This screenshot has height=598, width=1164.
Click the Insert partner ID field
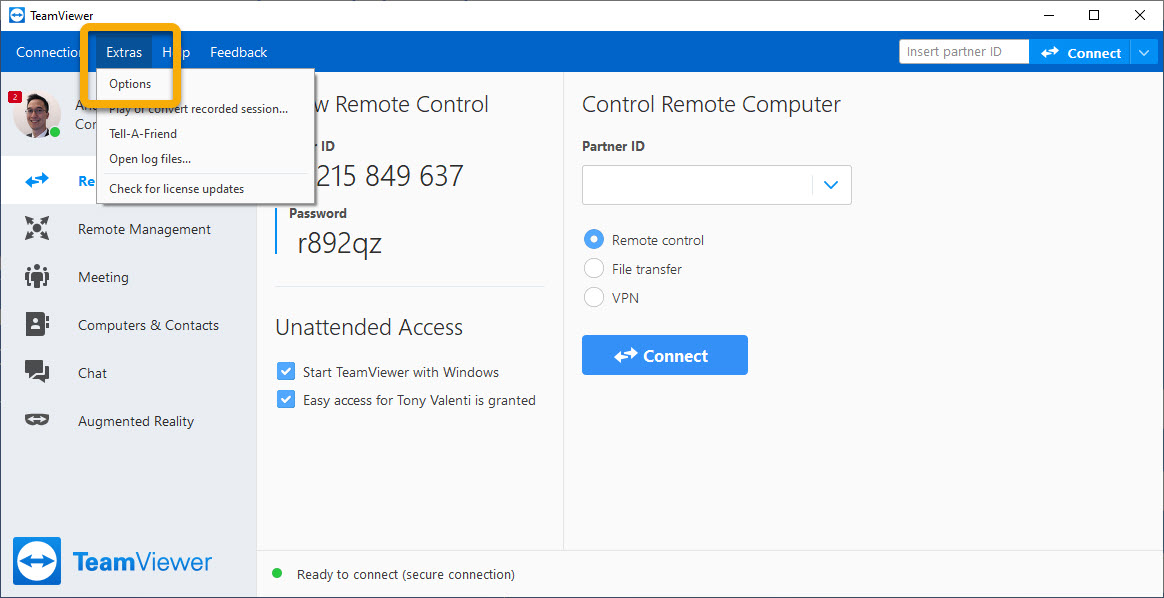click(964, 52)
